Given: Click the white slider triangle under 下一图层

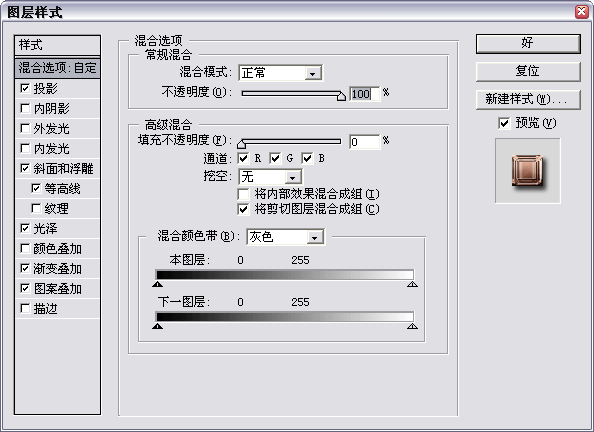Looking at the screenshot, I should (413, 326).
